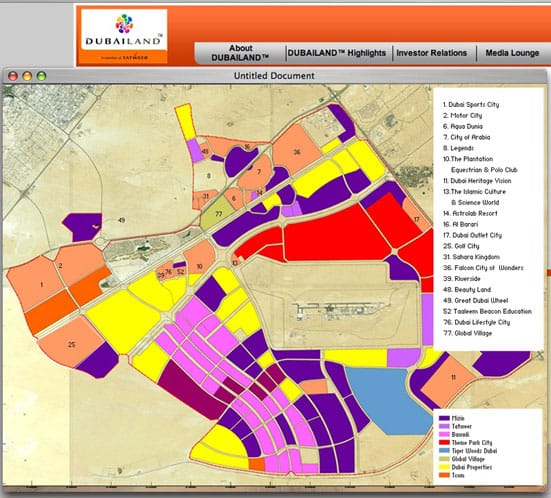Select the 'Bawadi' legend label
Screen dimensions: 551x498
pos(460,434)
